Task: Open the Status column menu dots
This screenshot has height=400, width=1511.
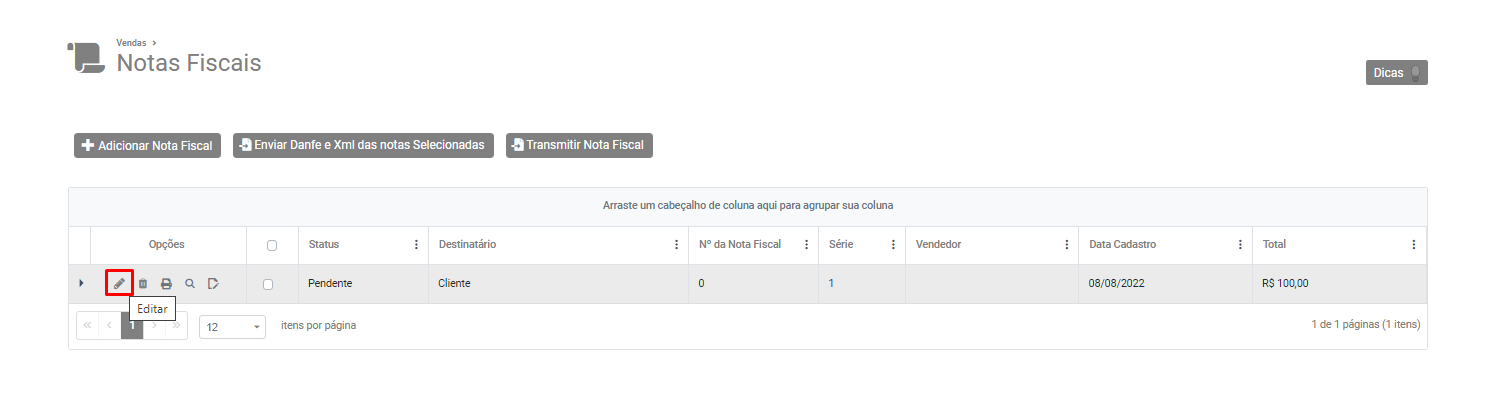Action: click(416, 245)
